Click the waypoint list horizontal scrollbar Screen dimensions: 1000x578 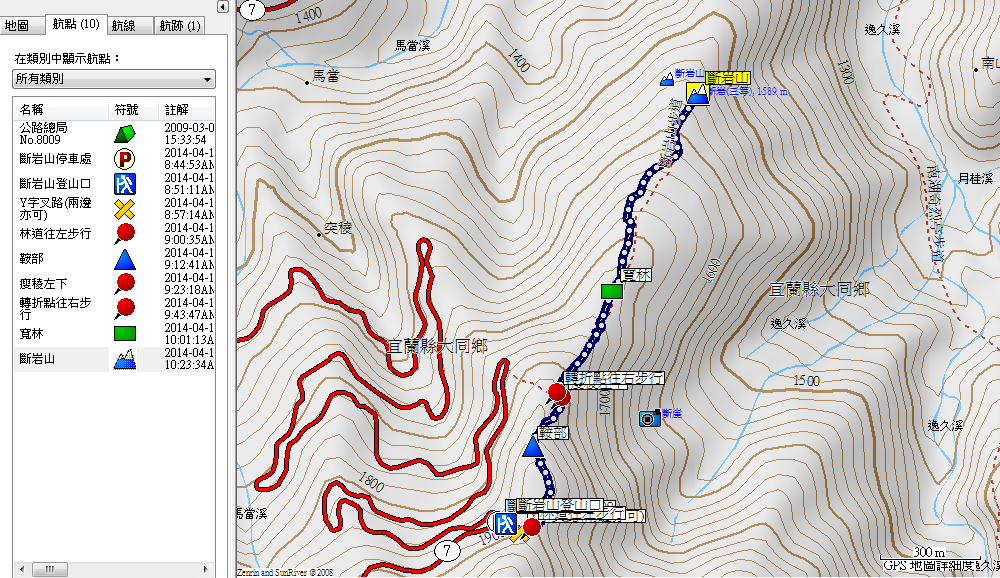pyautogui.click(x=111, y=569)
